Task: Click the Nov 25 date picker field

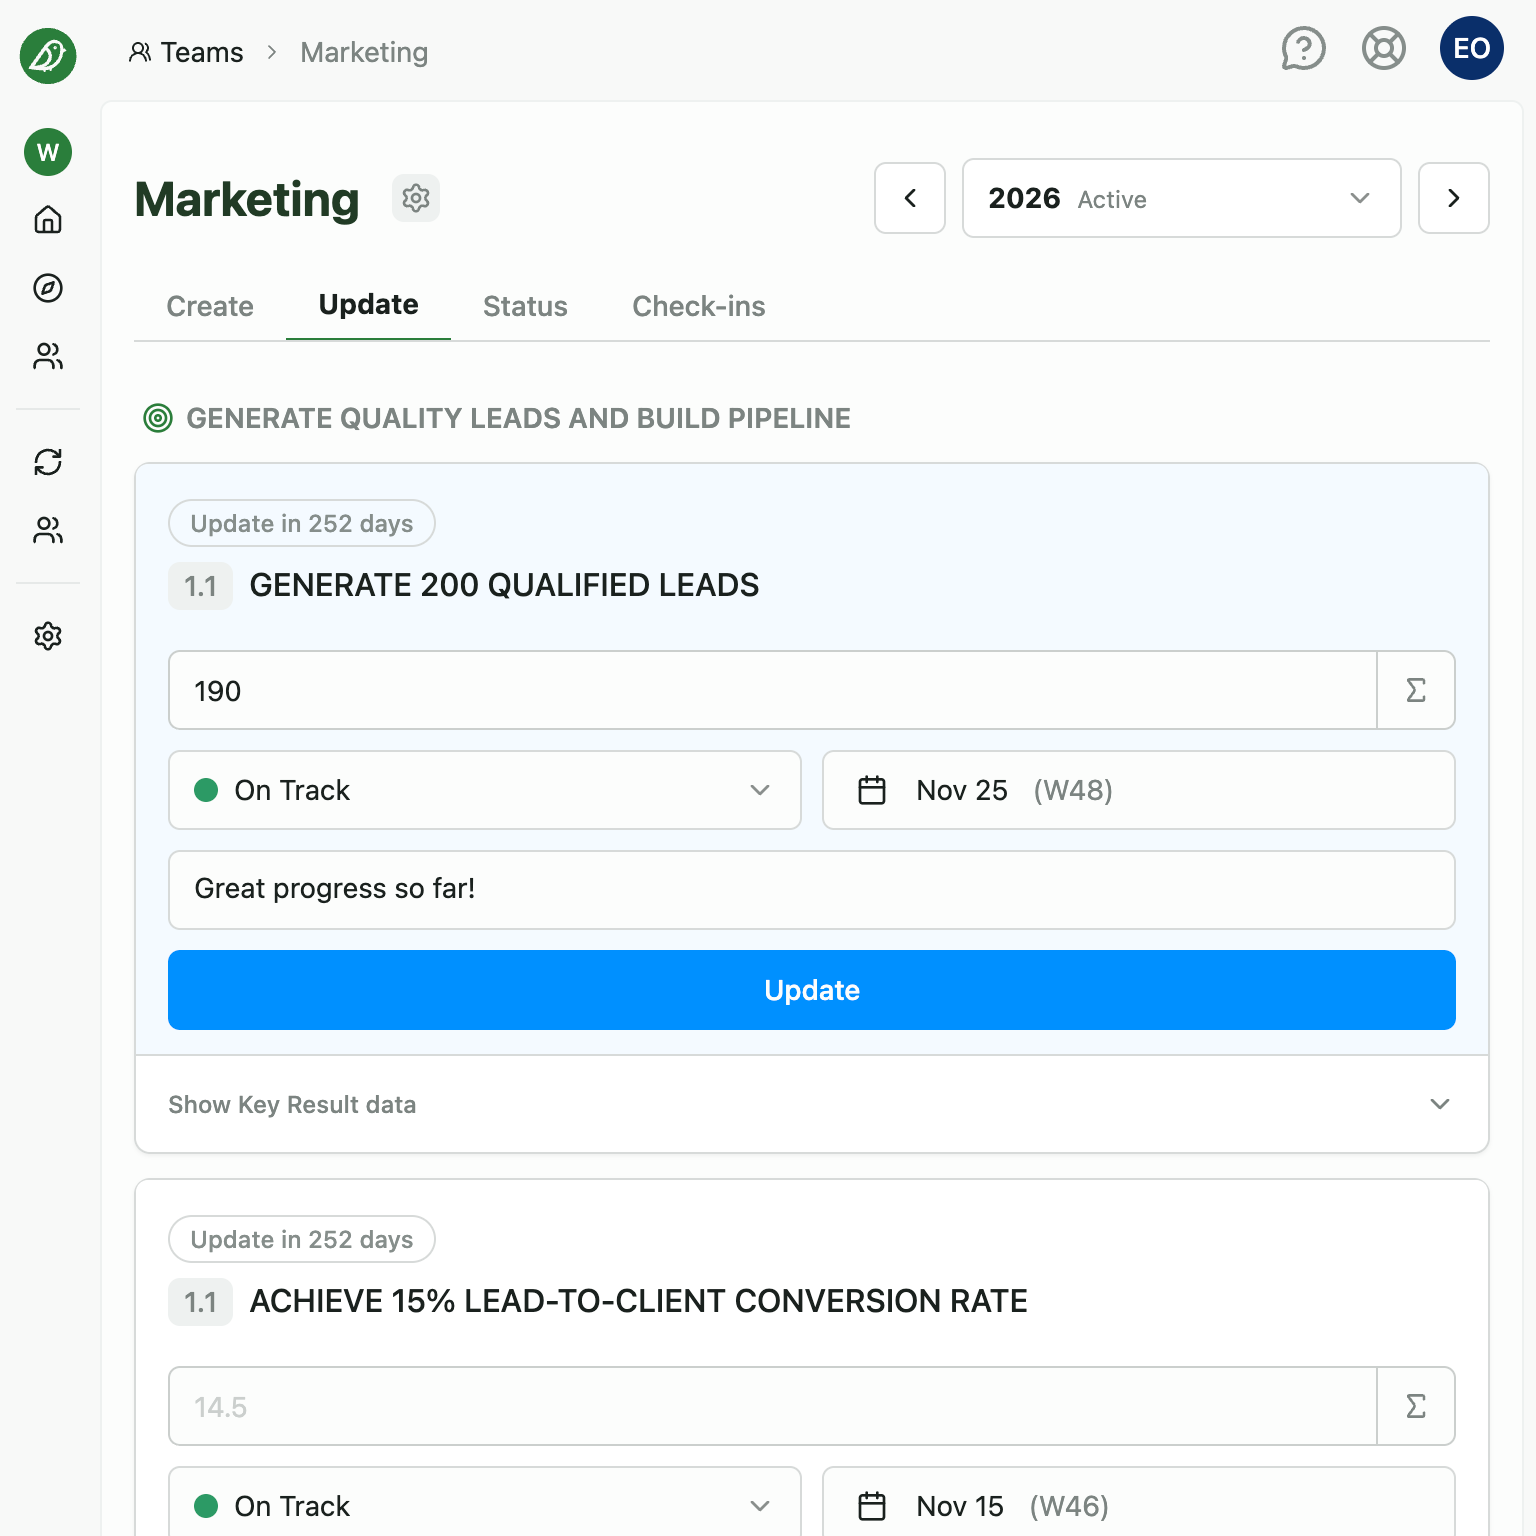Action: click(1138, 790)
